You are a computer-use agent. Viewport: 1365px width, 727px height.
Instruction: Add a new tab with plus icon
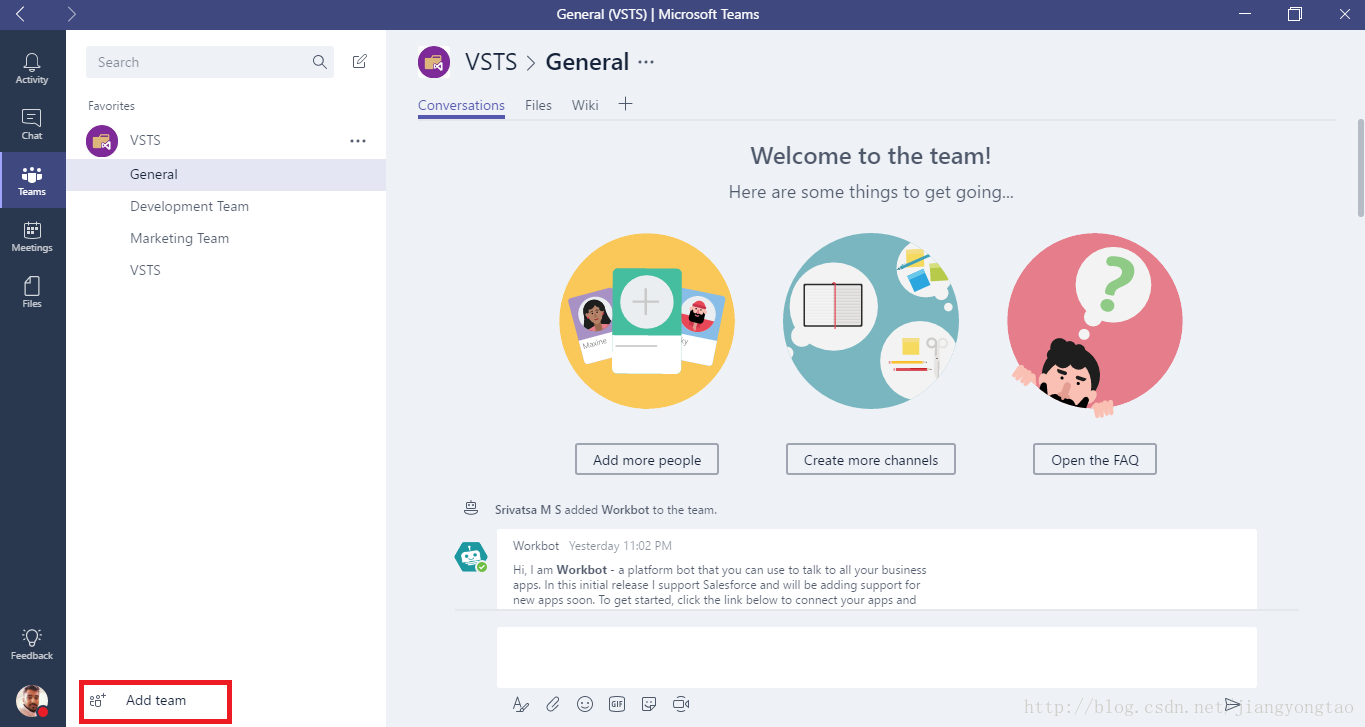point(626,104)
